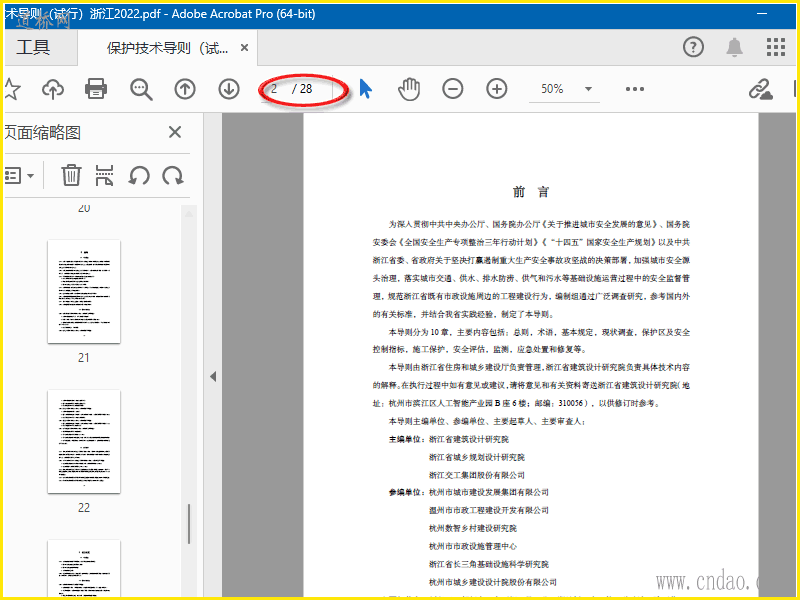Open the find text magnifier

coord(141,89)
